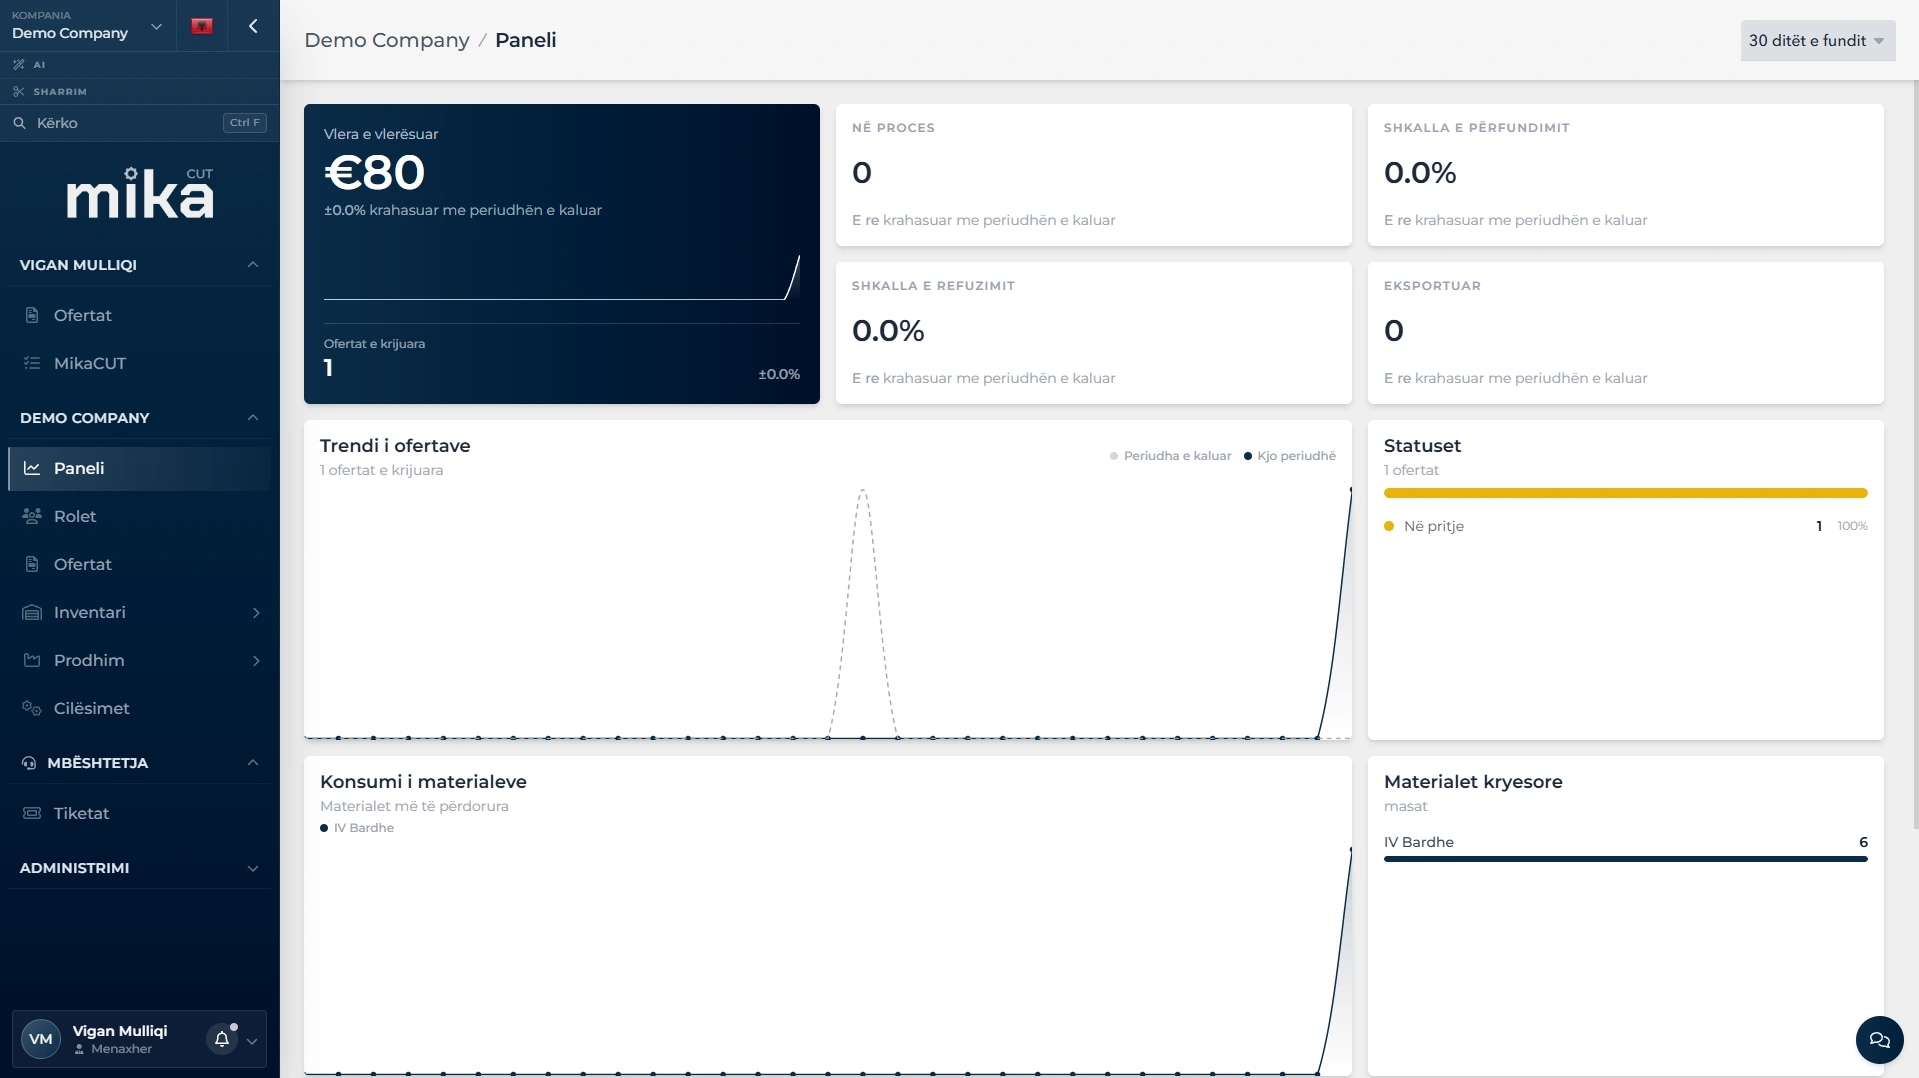Image resolution: width=1919 pixels, height=1078 pixels.
Task: Open the Sharrim cutting tool
Action: click(140, 91)
